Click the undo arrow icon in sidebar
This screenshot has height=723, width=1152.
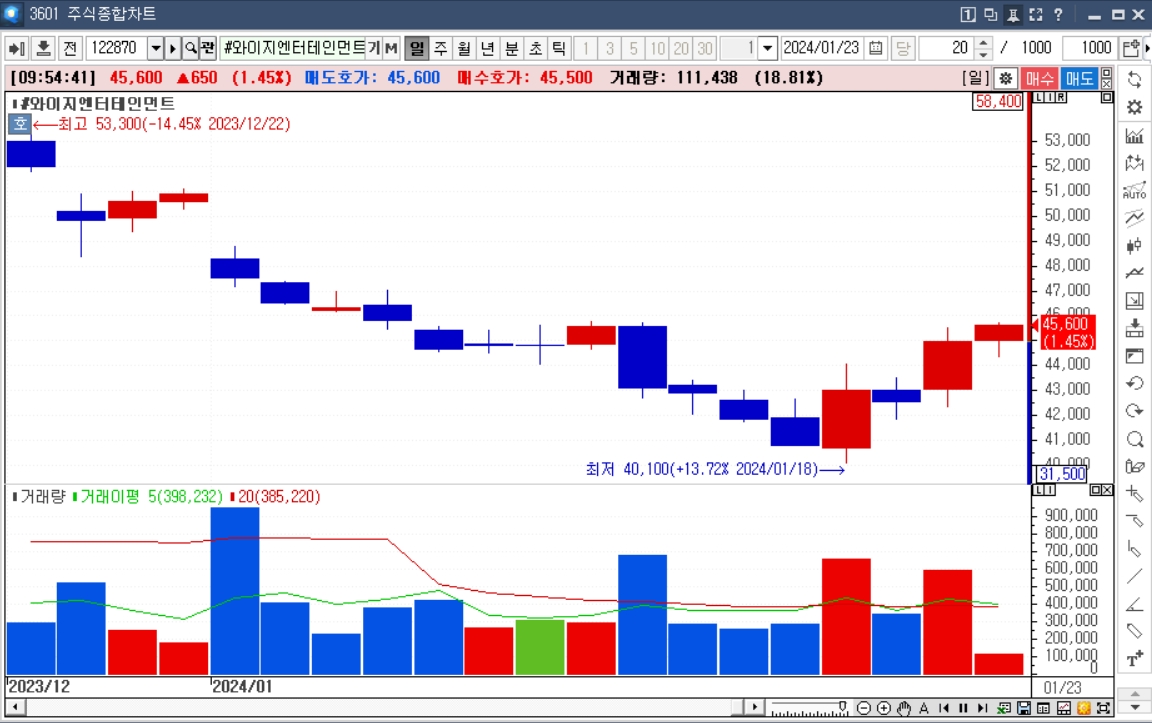coord(1134,384)
